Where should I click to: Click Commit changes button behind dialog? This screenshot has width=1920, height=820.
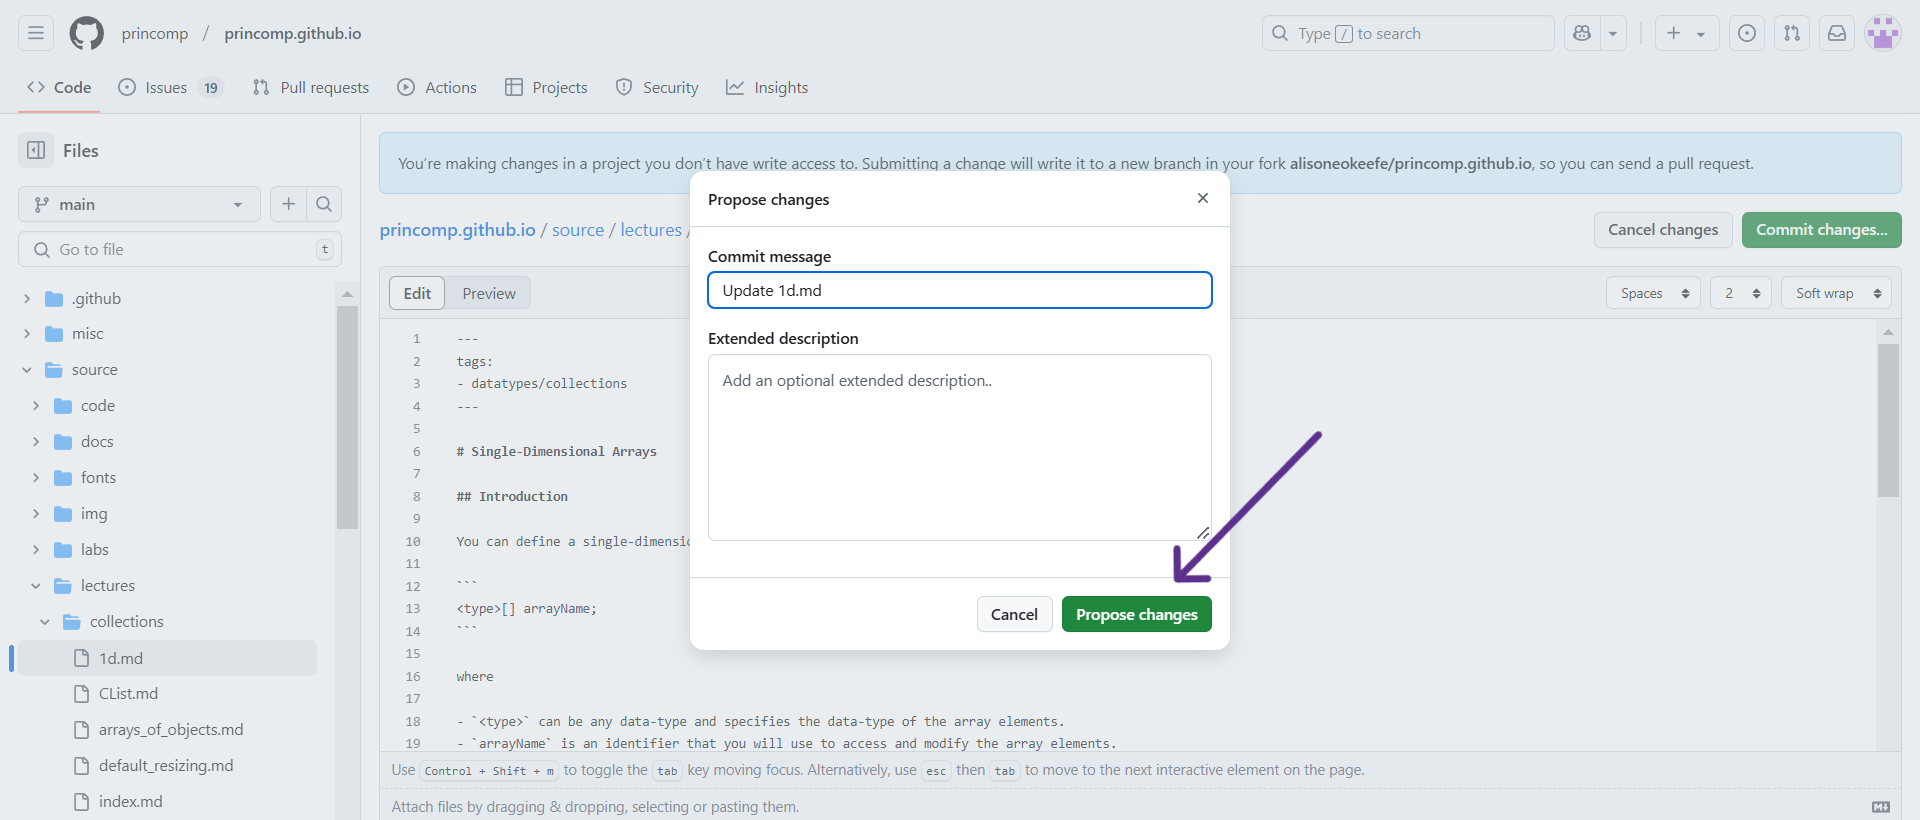tap(1822, 230)
